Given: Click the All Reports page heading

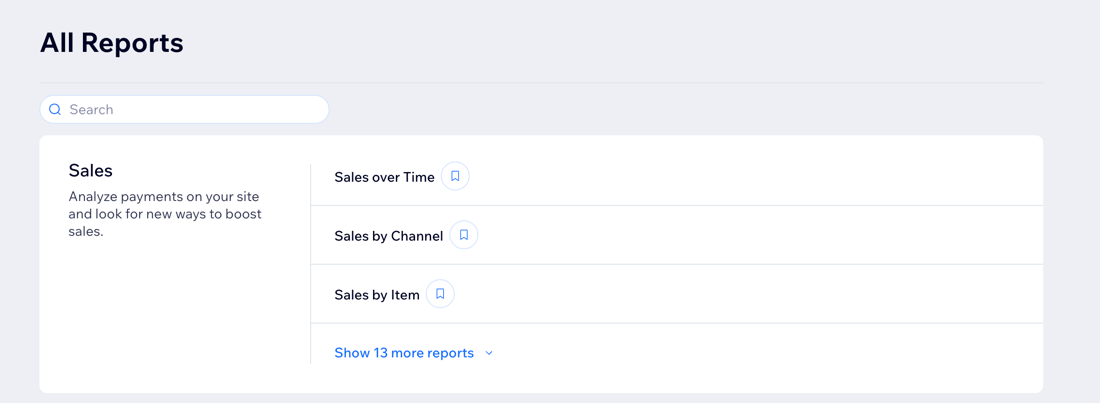Looking at the screenshot, I should click(x=112, y=43).
